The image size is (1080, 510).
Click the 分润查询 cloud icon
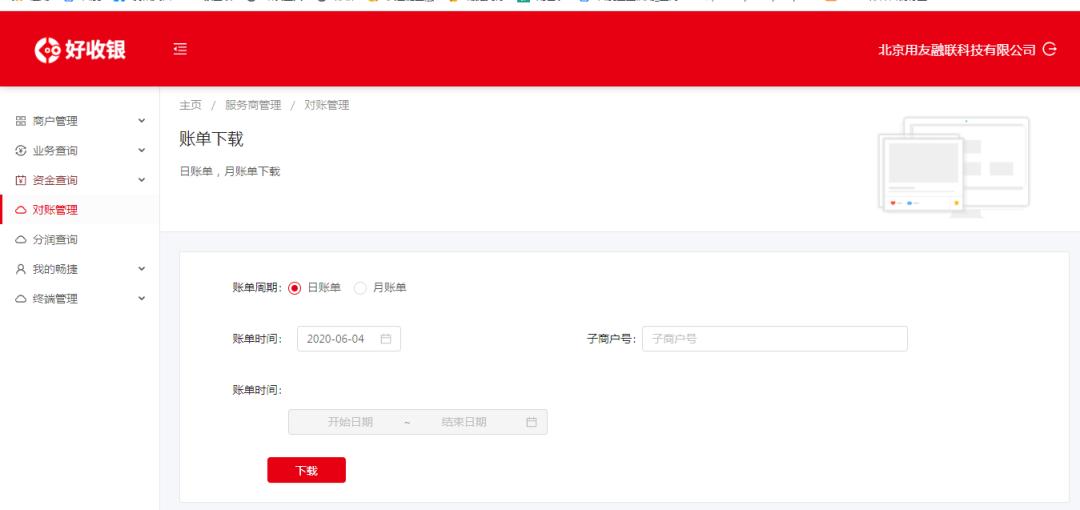[x=21, y=240]
